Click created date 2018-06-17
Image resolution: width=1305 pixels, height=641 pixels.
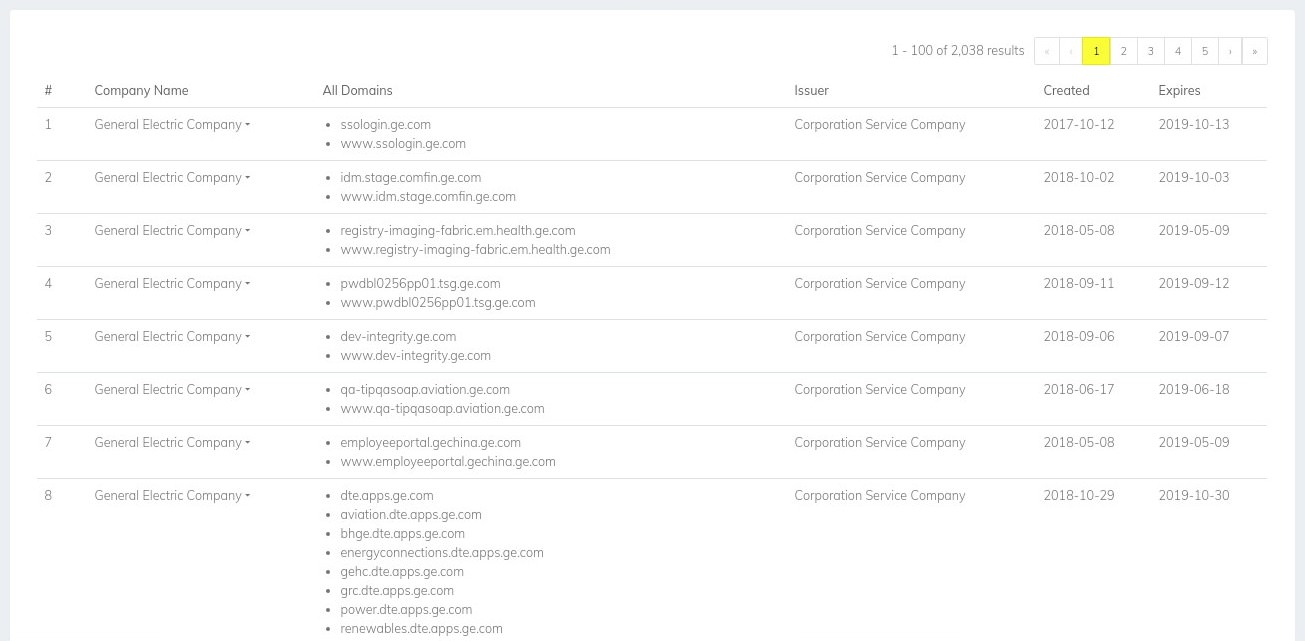click(1079, 390)
